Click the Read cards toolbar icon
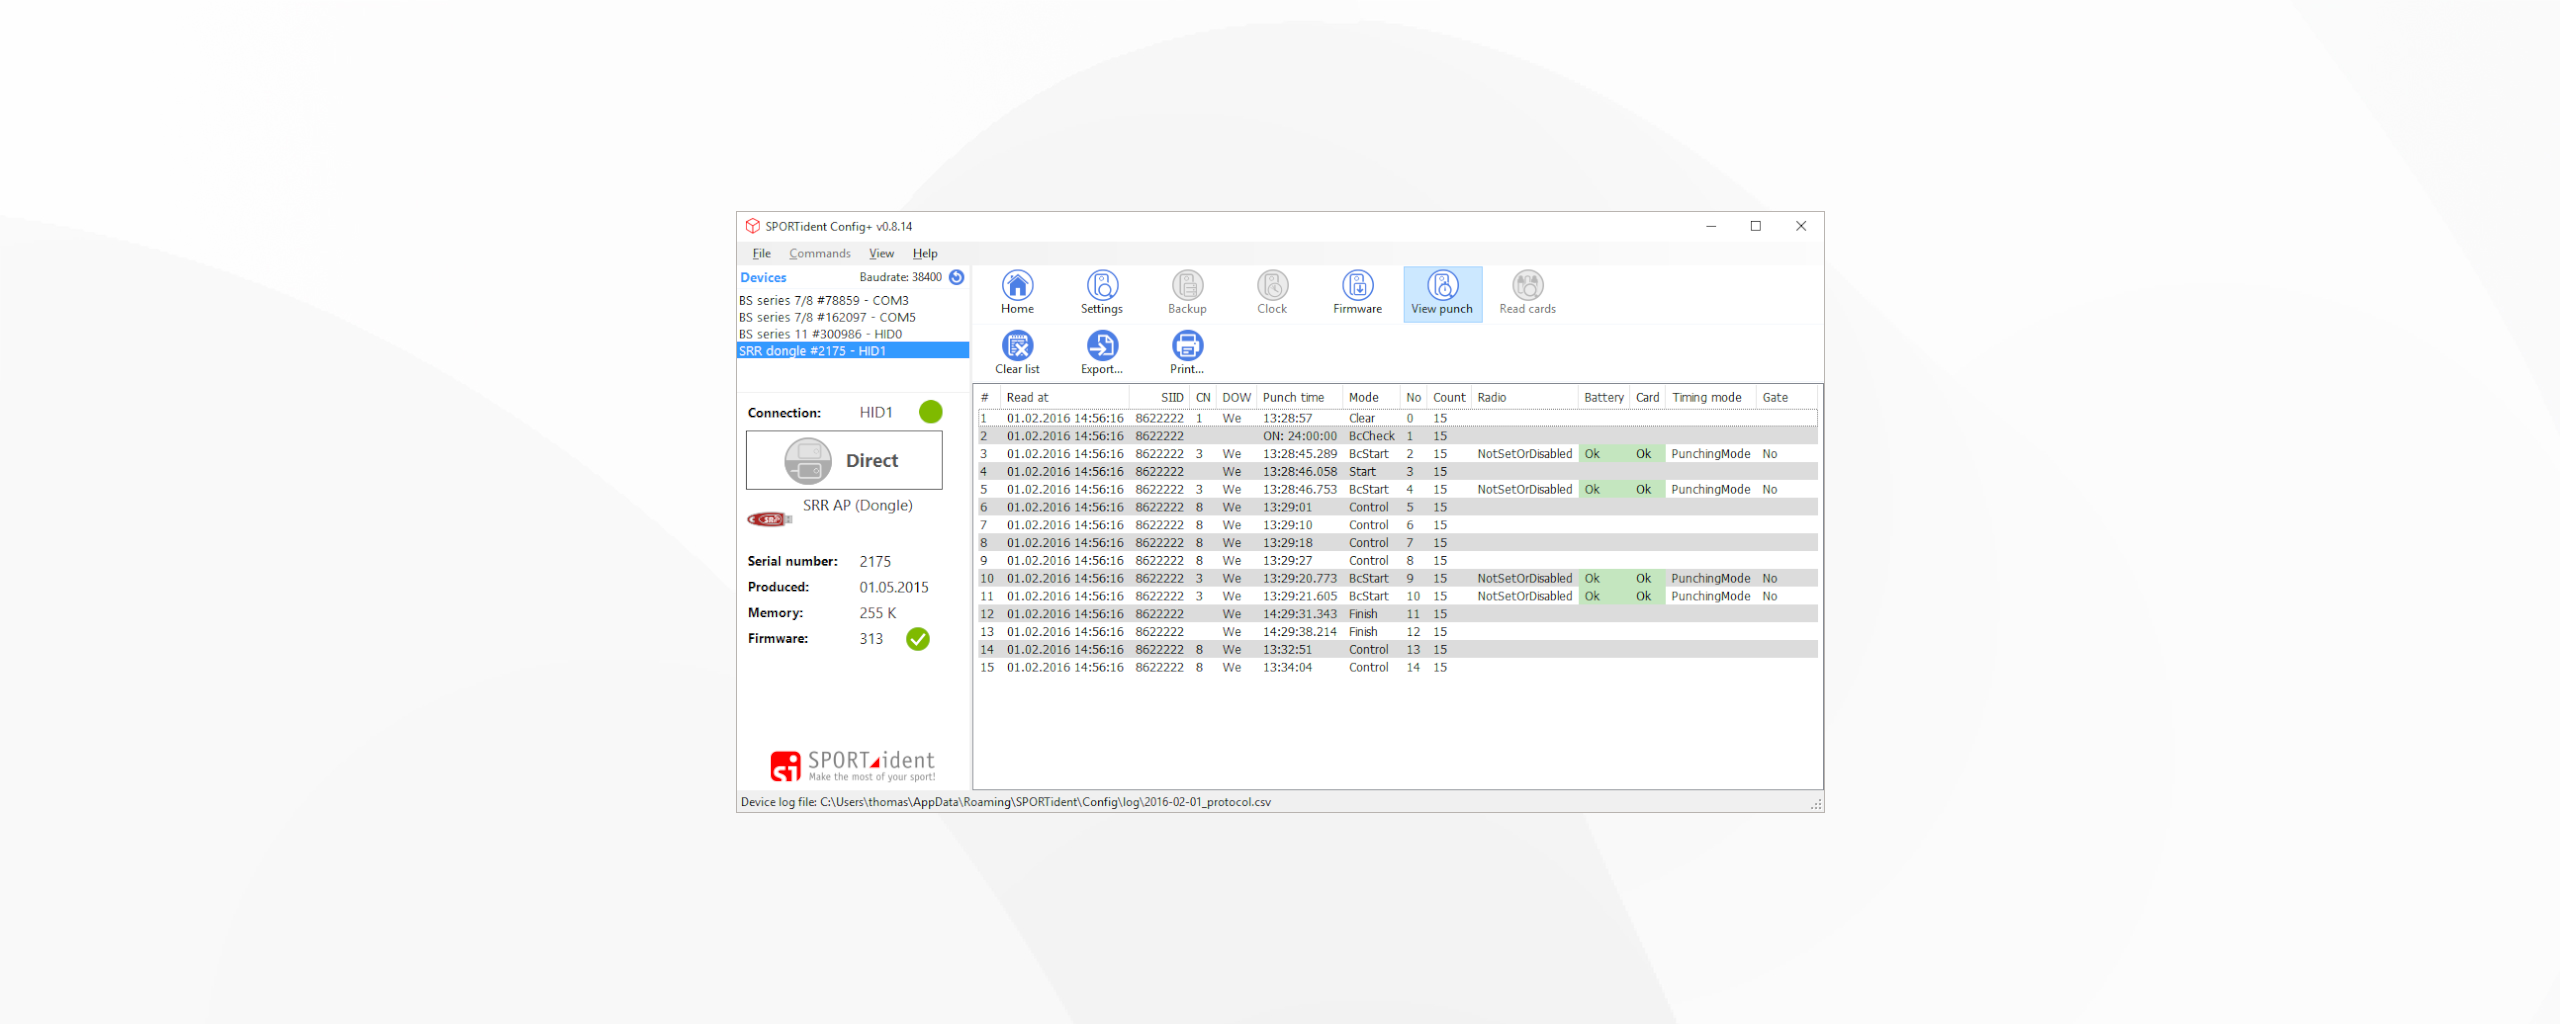 point(1527,292)
